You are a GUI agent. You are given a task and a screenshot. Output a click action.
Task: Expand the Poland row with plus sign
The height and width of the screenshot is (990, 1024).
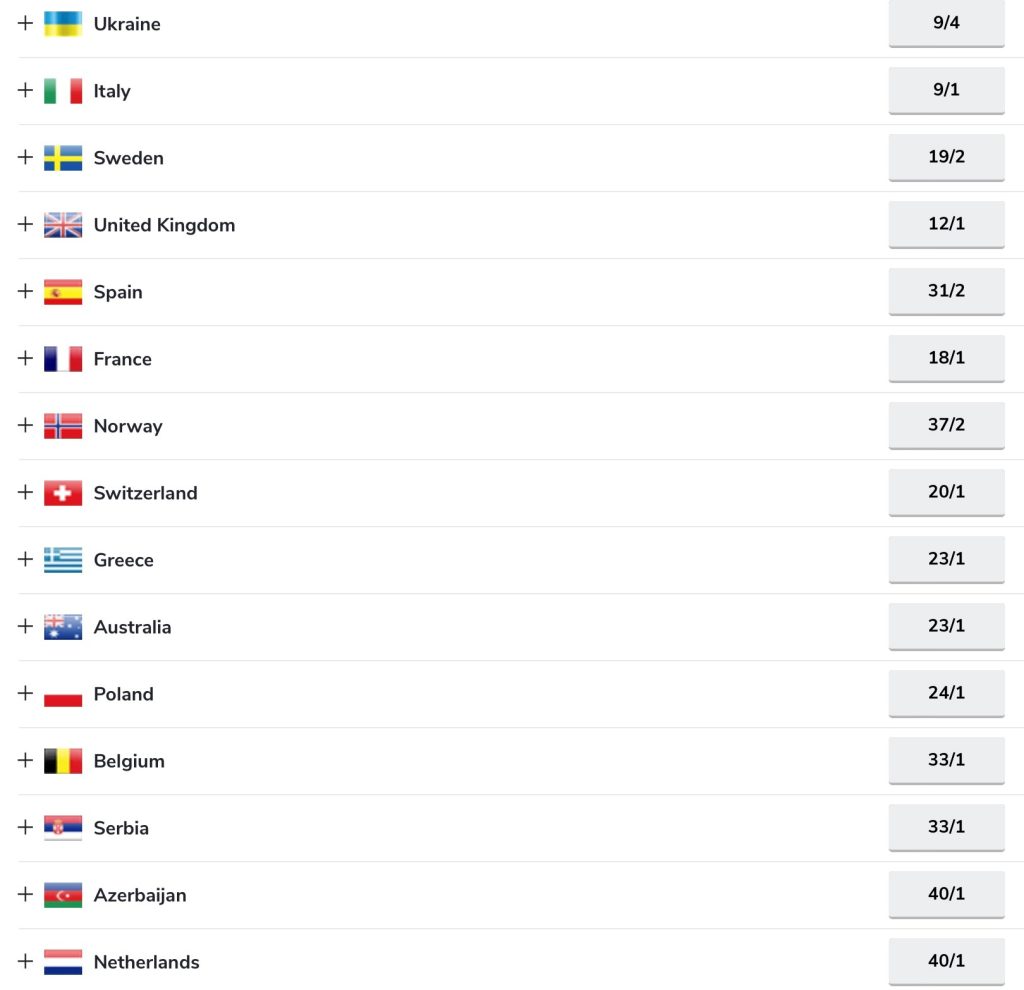click(x=25, y=693)
